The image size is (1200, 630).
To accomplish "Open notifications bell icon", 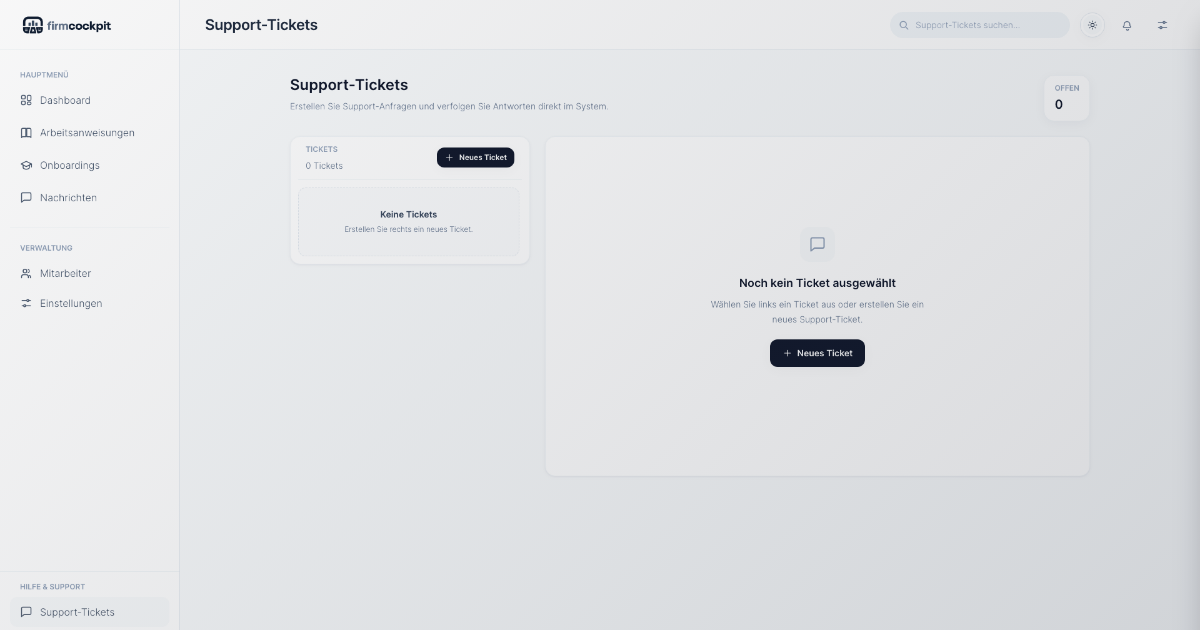I will pos(1127,25).
